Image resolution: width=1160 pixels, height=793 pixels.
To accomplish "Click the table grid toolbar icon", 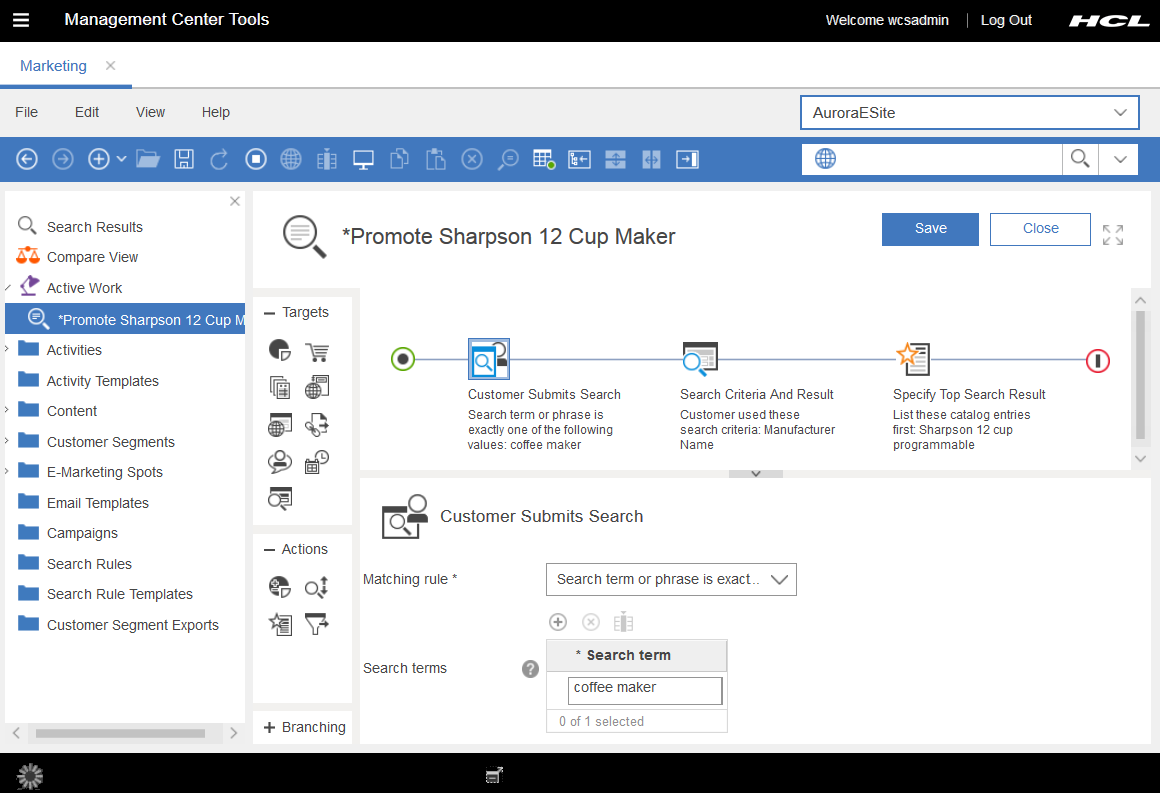I will point(544,159).
